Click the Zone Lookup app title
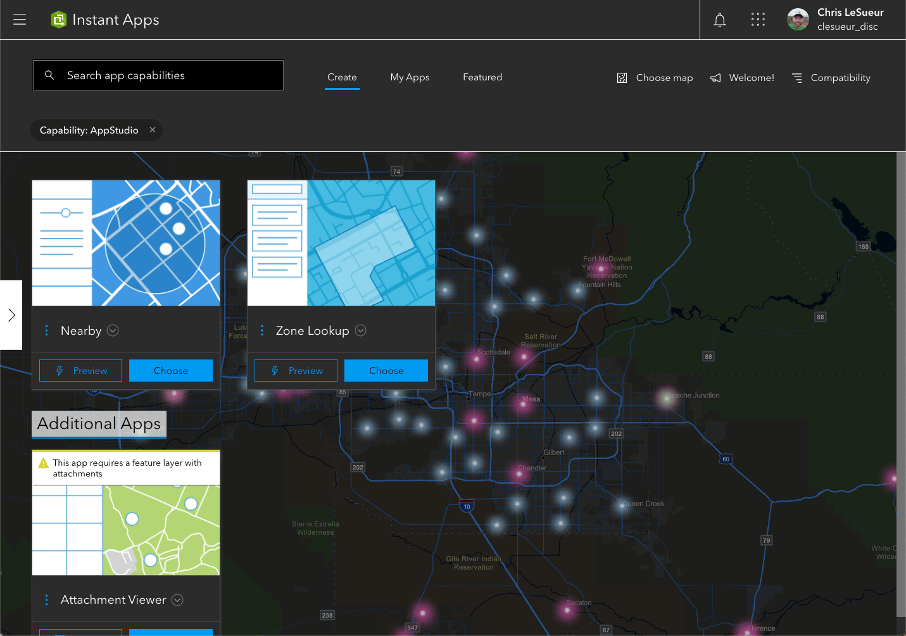906x636 pixels. pos(313,330)
